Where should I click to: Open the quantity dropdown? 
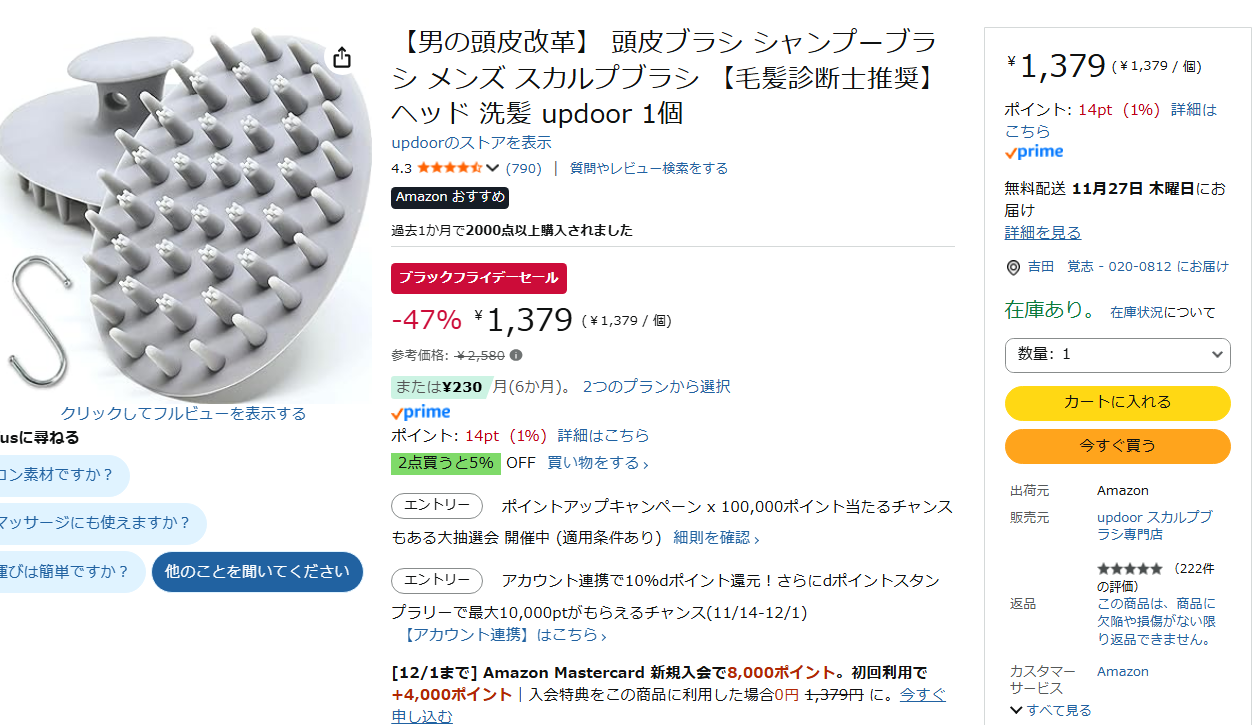[1117, 354]
